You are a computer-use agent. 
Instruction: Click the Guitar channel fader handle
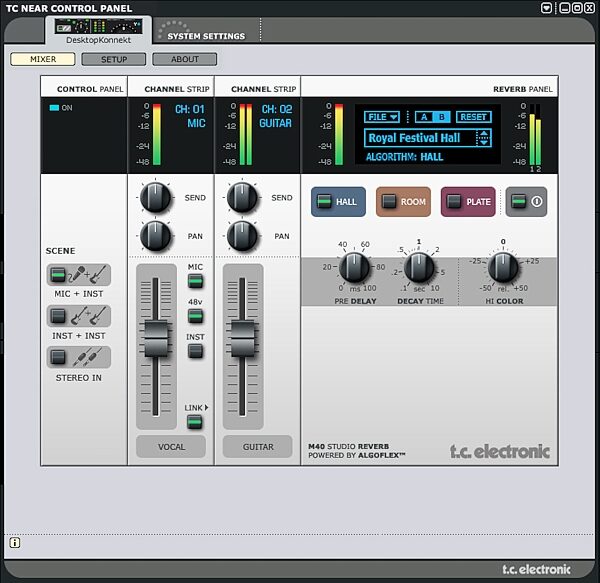(243, 339)
